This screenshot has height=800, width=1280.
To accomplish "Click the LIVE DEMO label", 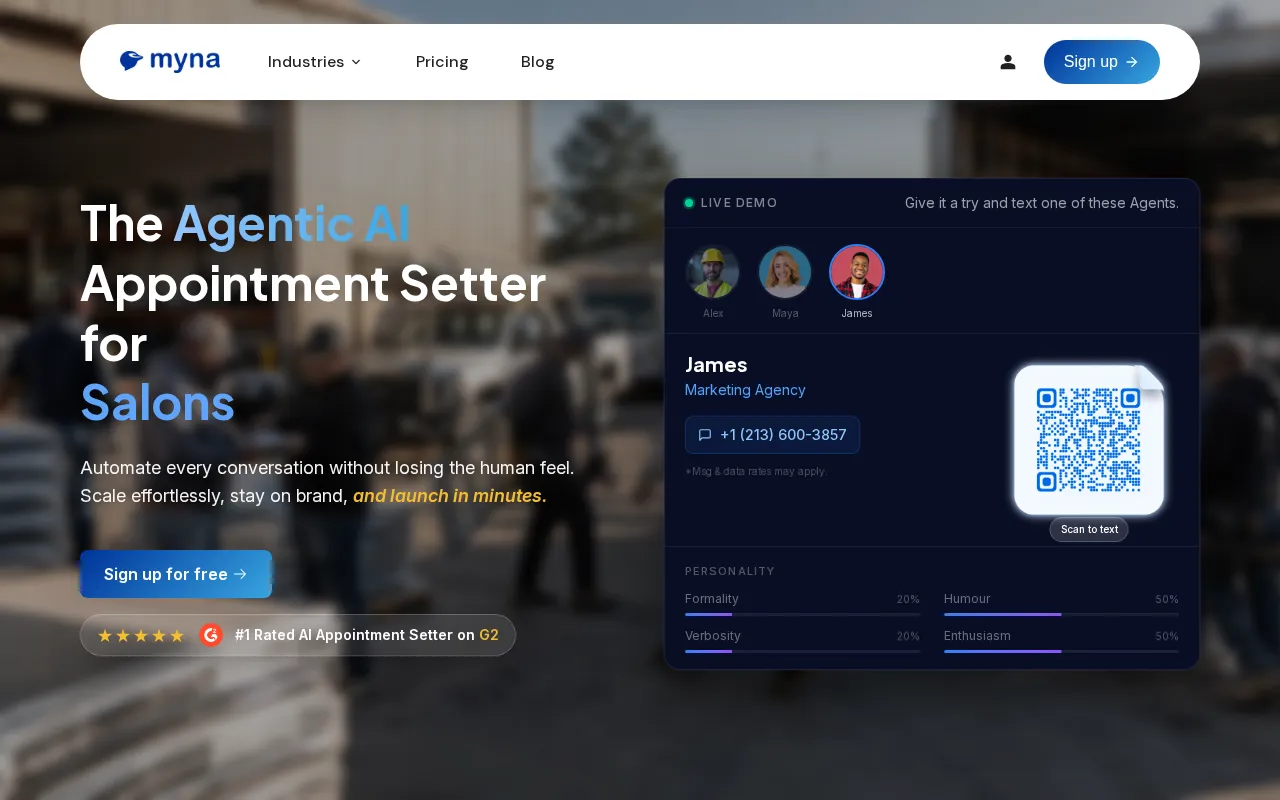I will [739, 203].
